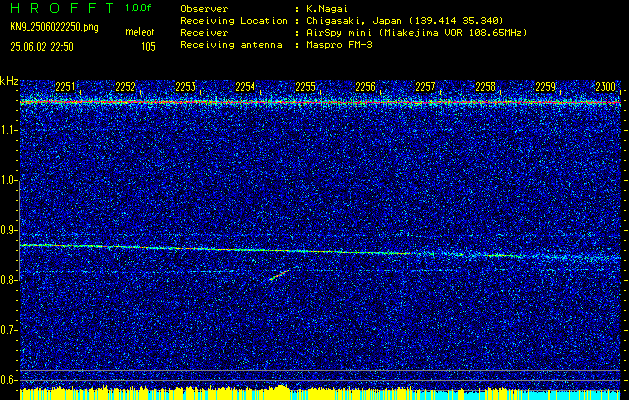Click the 1.0 kHz axis label
Screen dimensions: 629x400
tap(9, 181)
